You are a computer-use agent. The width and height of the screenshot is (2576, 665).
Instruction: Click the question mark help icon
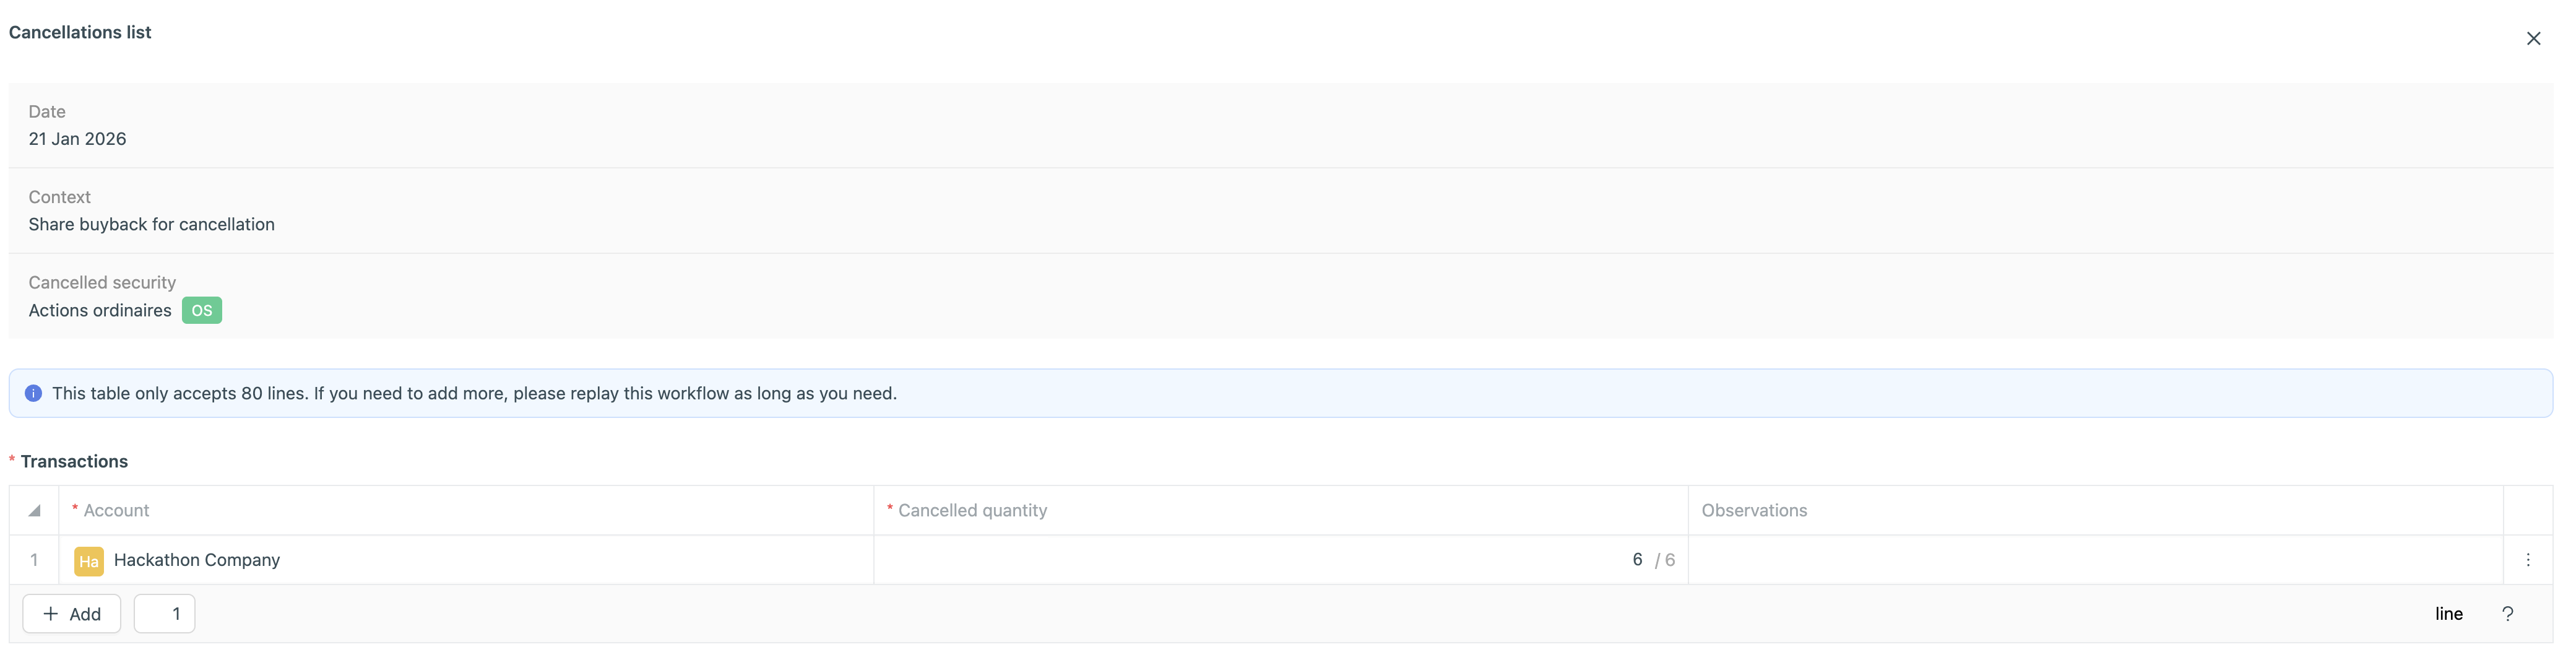[2506, 614]
